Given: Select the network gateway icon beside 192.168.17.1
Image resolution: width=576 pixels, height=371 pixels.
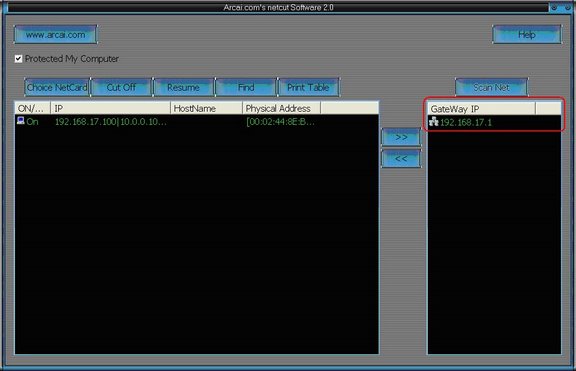Looking at the screenshot, I should tap(434, 121).
